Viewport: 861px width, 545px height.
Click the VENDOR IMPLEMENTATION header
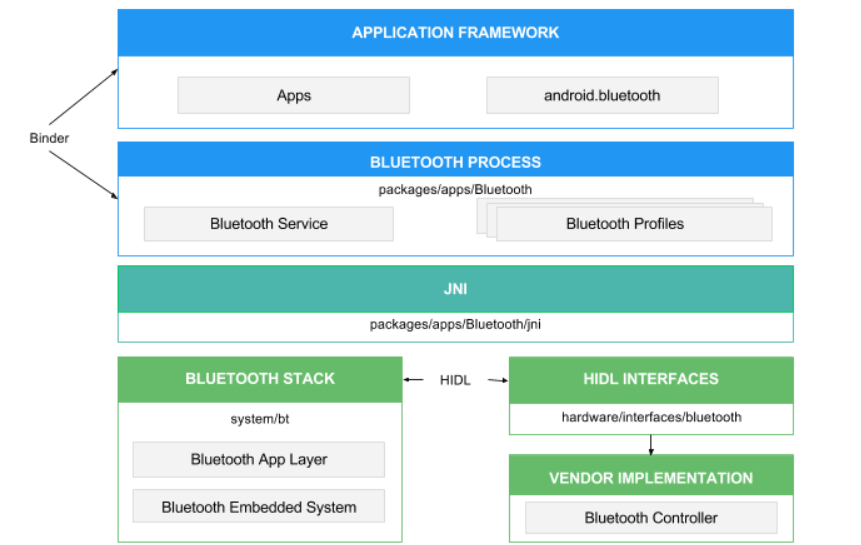(651, 475)
